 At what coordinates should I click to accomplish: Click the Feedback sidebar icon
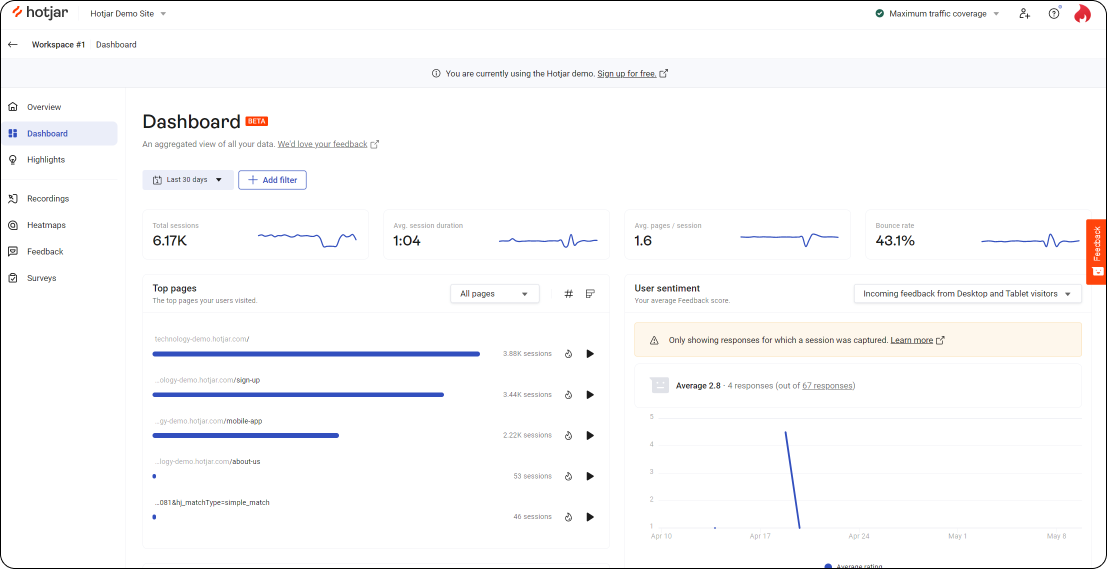[x=13, y=251]
